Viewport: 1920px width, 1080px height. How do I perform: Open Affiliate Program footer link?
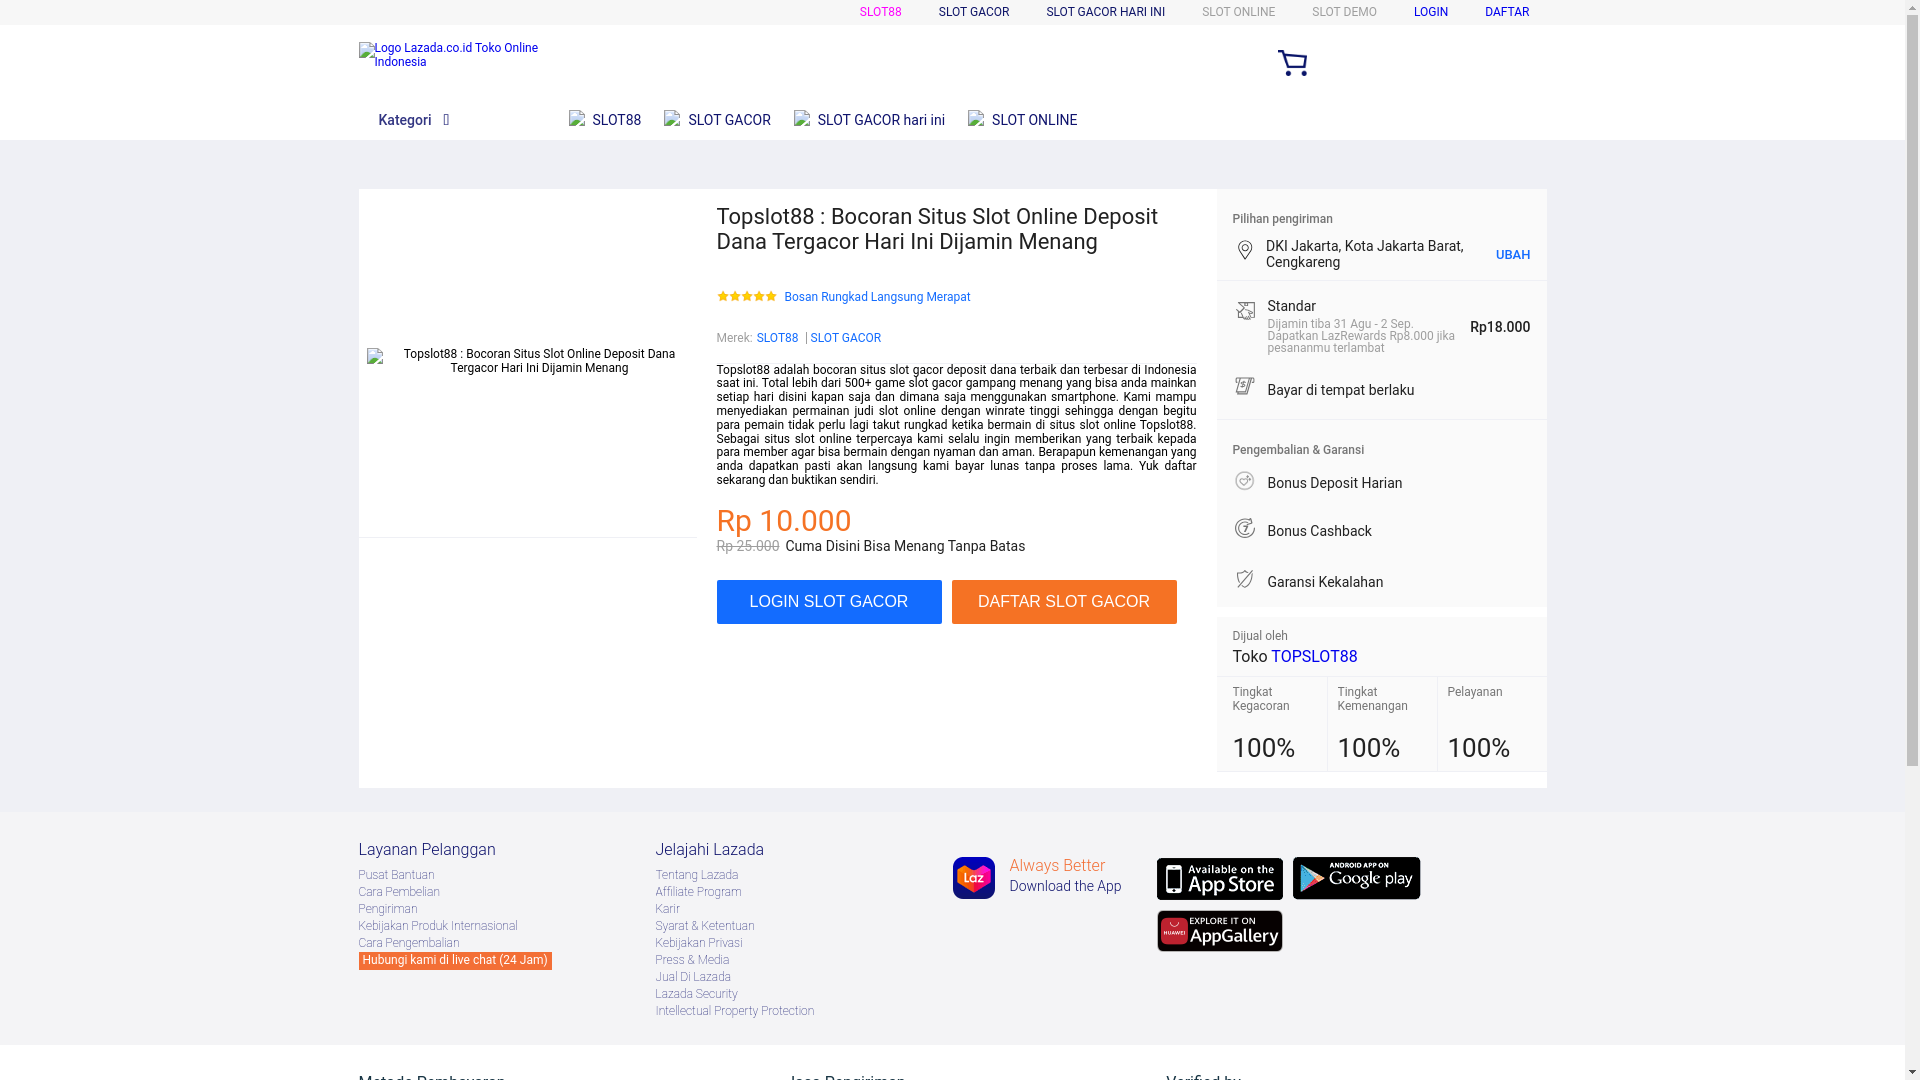coord(698,892)
